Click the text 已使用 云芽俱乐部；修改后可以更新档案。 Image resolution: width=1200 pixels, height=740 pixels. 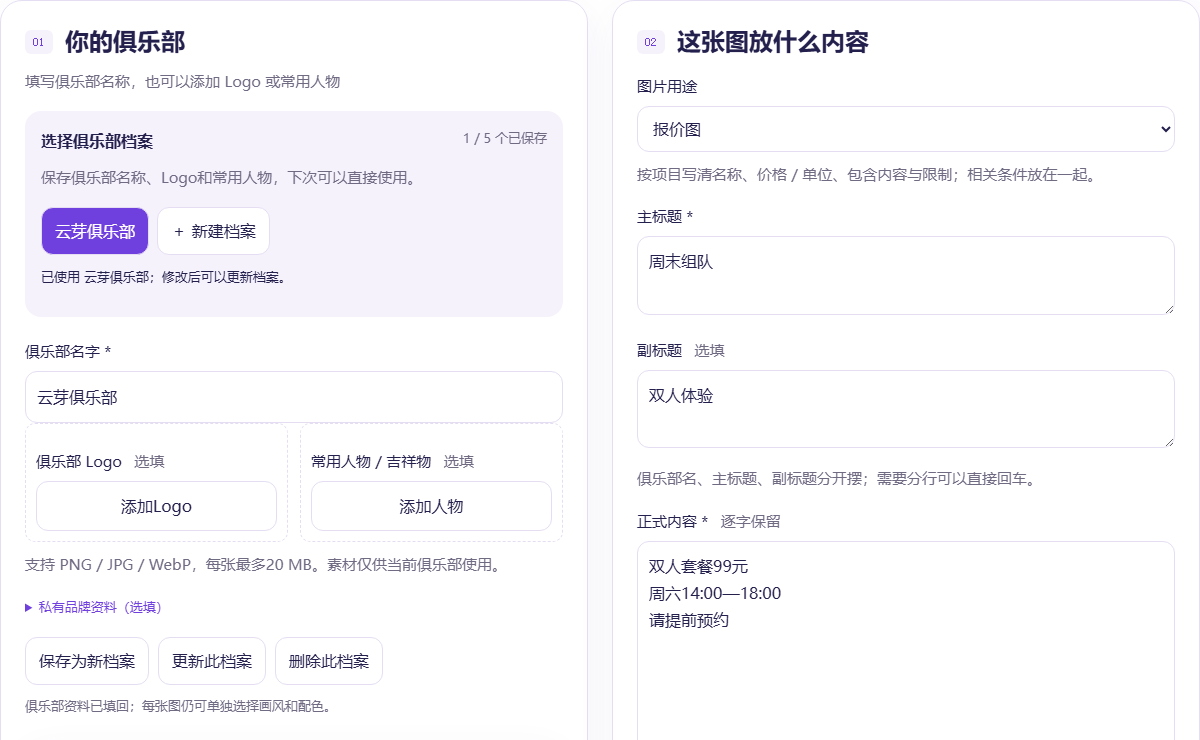pos(165,277)
